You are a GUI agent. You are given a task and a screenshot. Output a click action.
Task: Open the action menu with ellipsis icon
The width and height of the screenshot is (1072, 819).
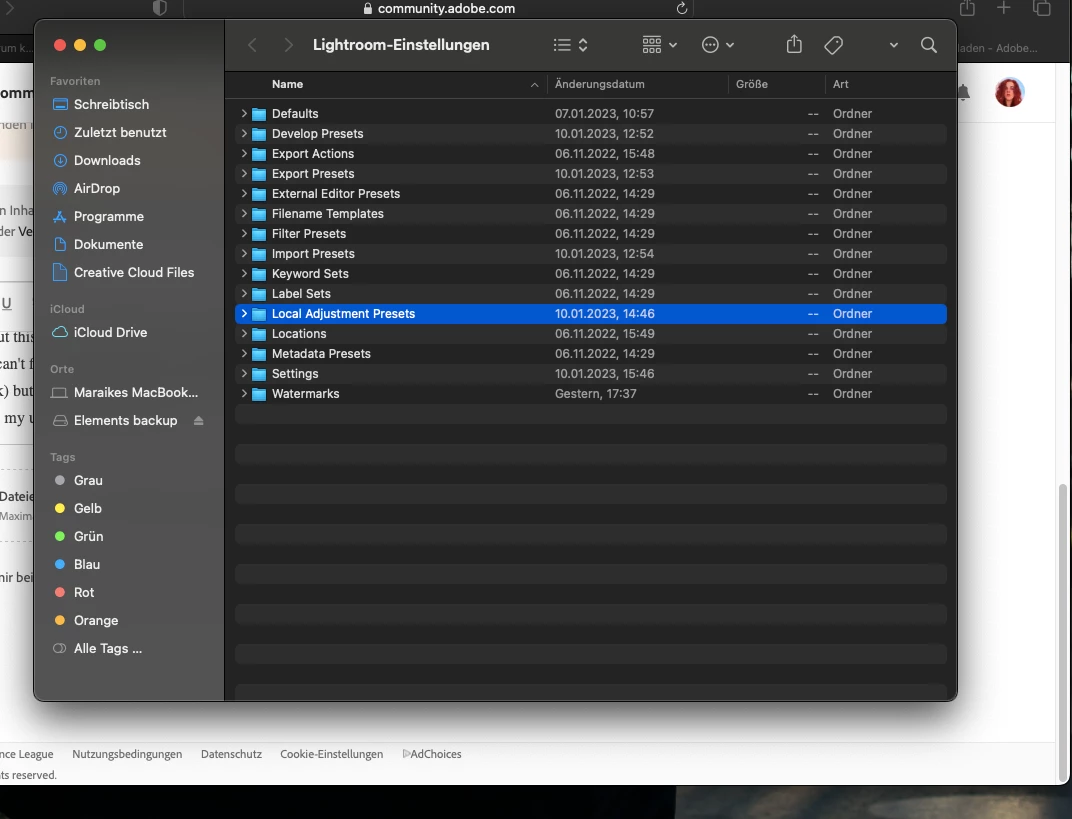pyautogui.click(x=717, y=45)
